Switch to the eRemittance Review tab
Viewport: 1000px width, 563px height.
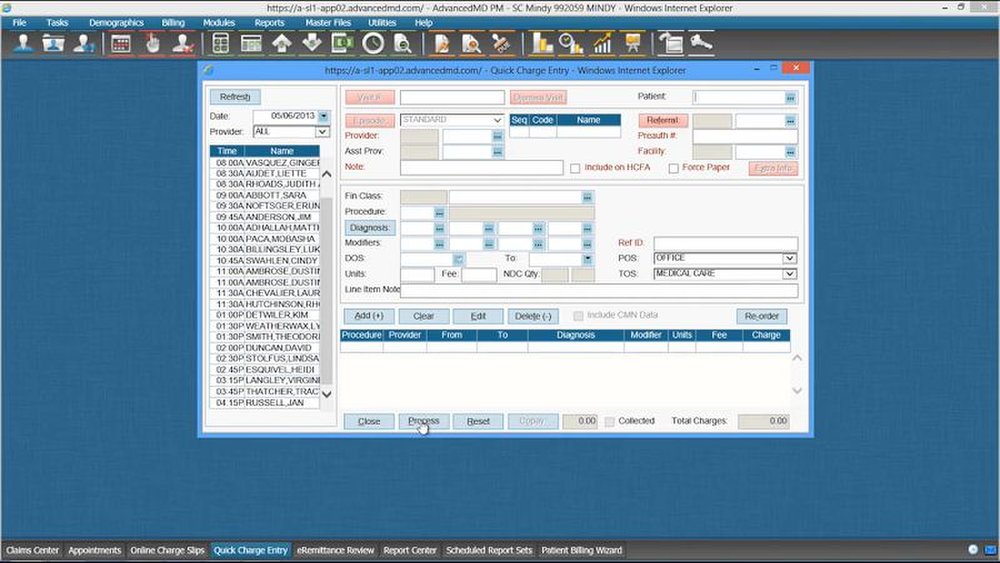335,550
